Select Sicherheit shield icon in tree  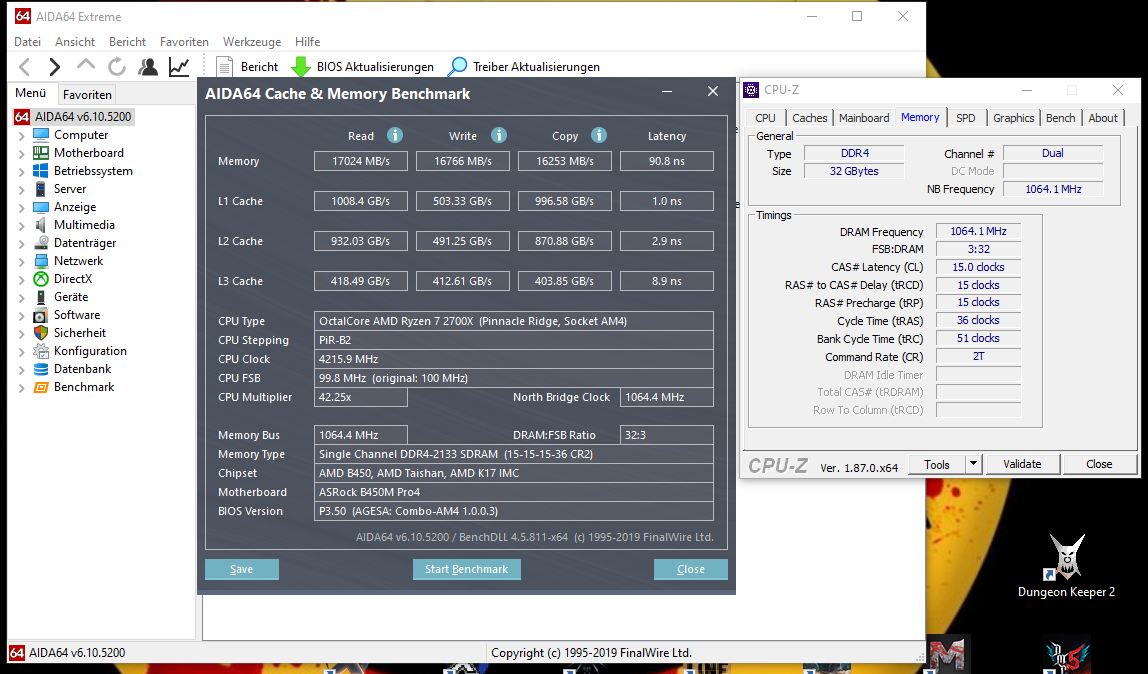click(41, 333)
